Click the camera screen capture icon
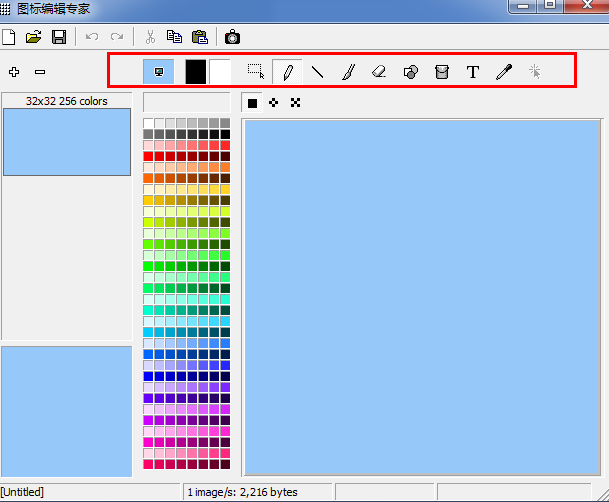The image size is (609, 502). [232, 37]
